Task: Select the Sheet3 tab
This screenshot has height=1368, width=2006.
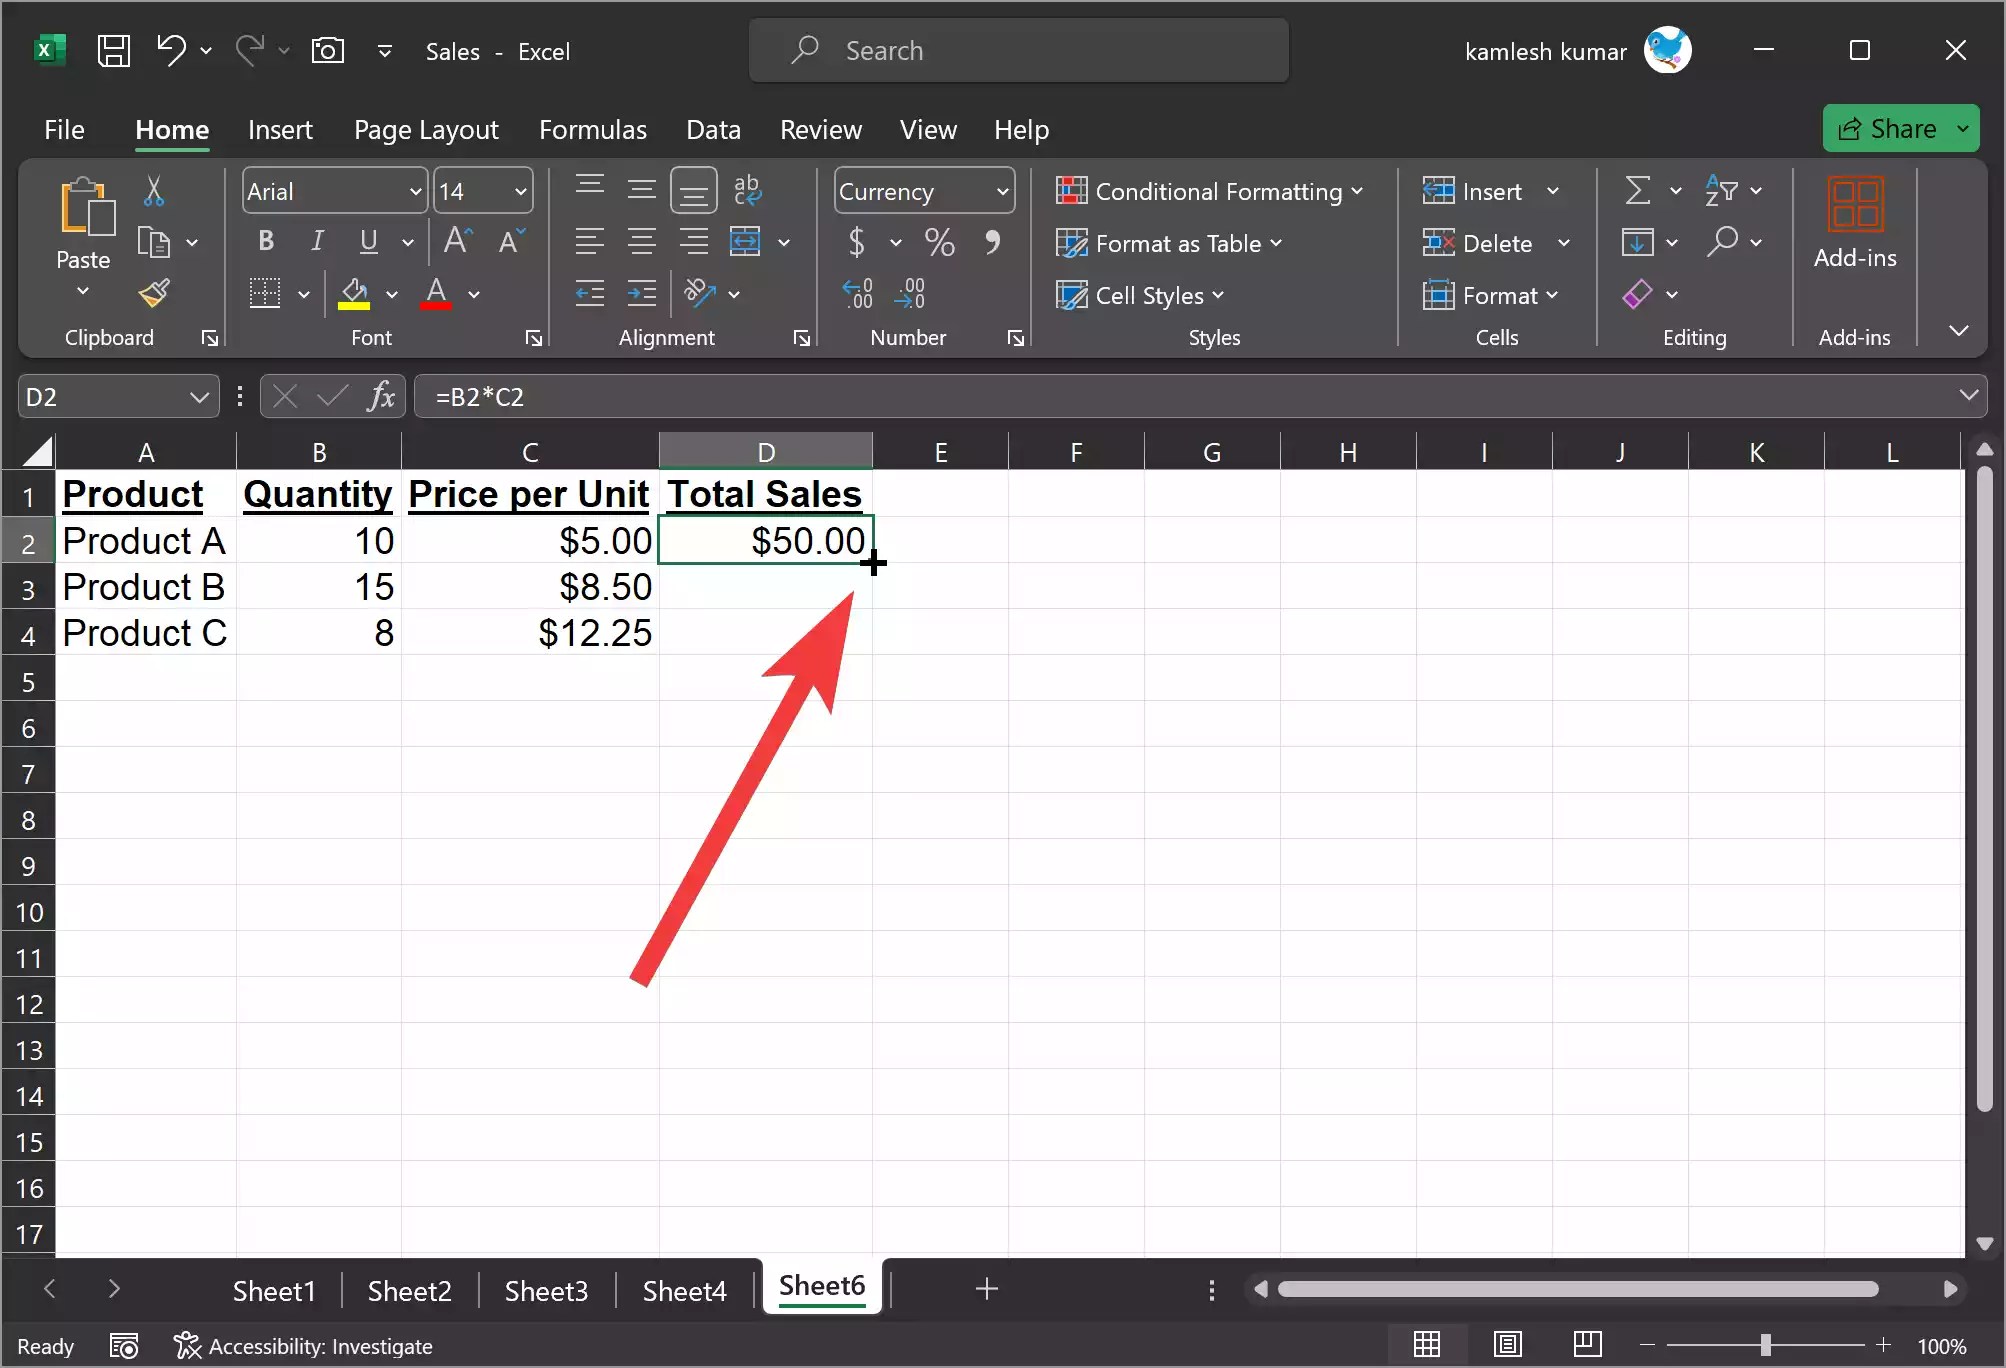Action: tap(546, 1290)
